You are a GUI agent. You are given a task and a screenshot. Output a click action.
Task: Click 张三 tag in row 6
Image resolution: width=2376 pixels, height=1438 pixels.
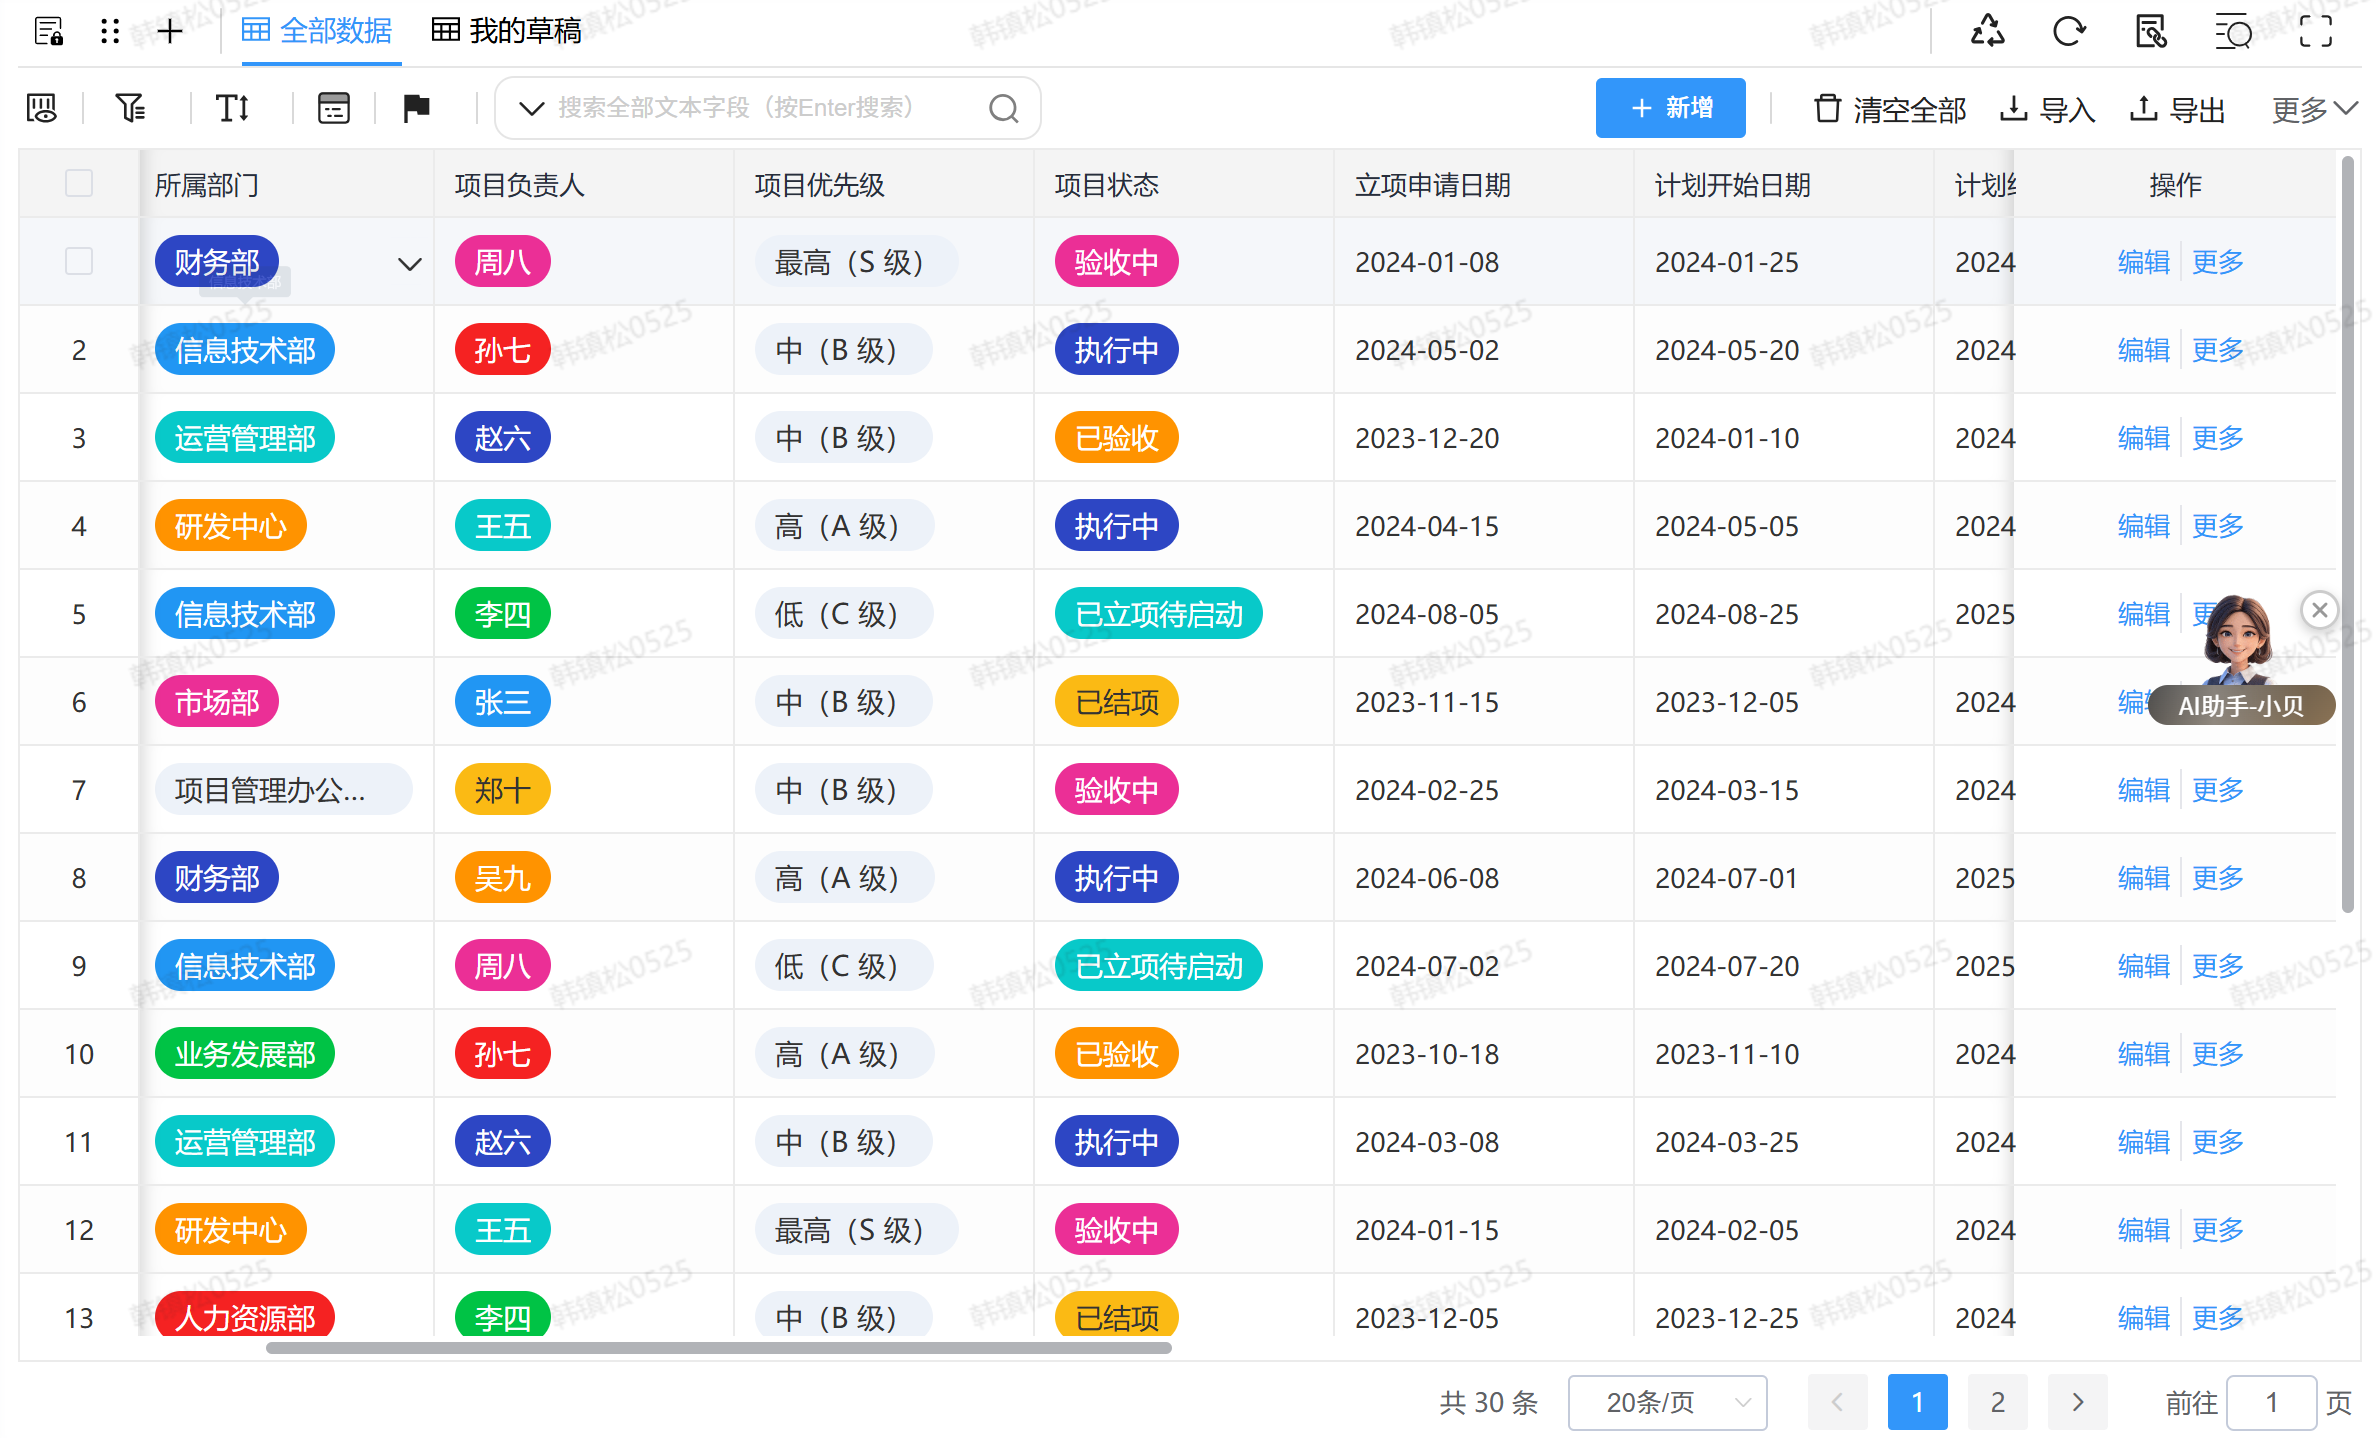502,702
